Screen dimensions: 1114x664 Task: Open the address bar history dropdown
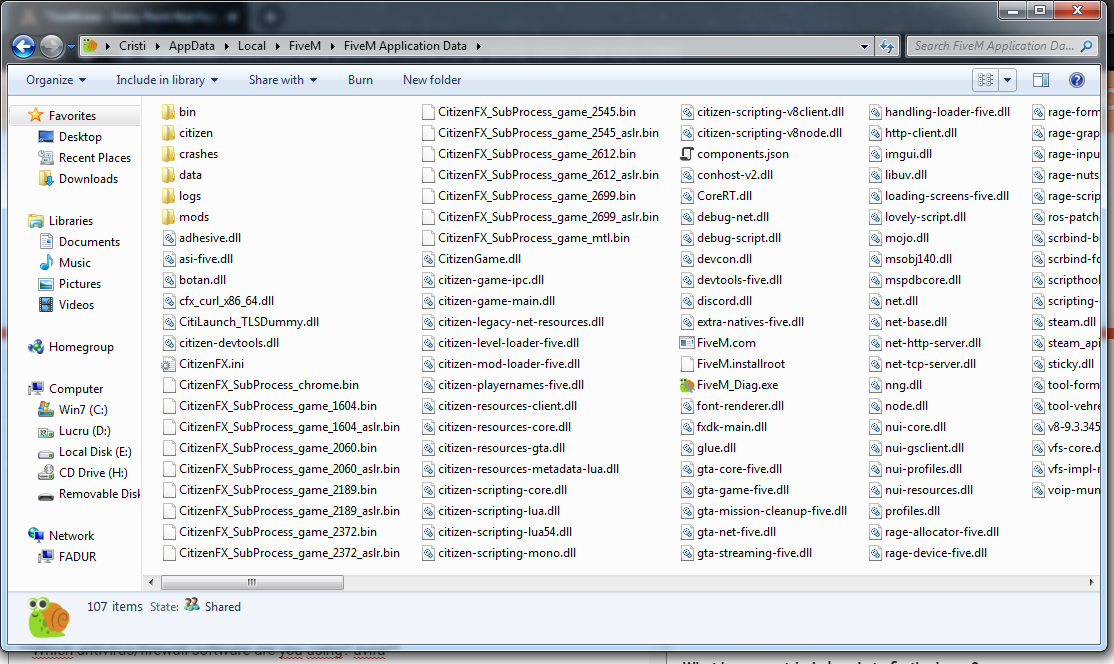coord(864,46)
